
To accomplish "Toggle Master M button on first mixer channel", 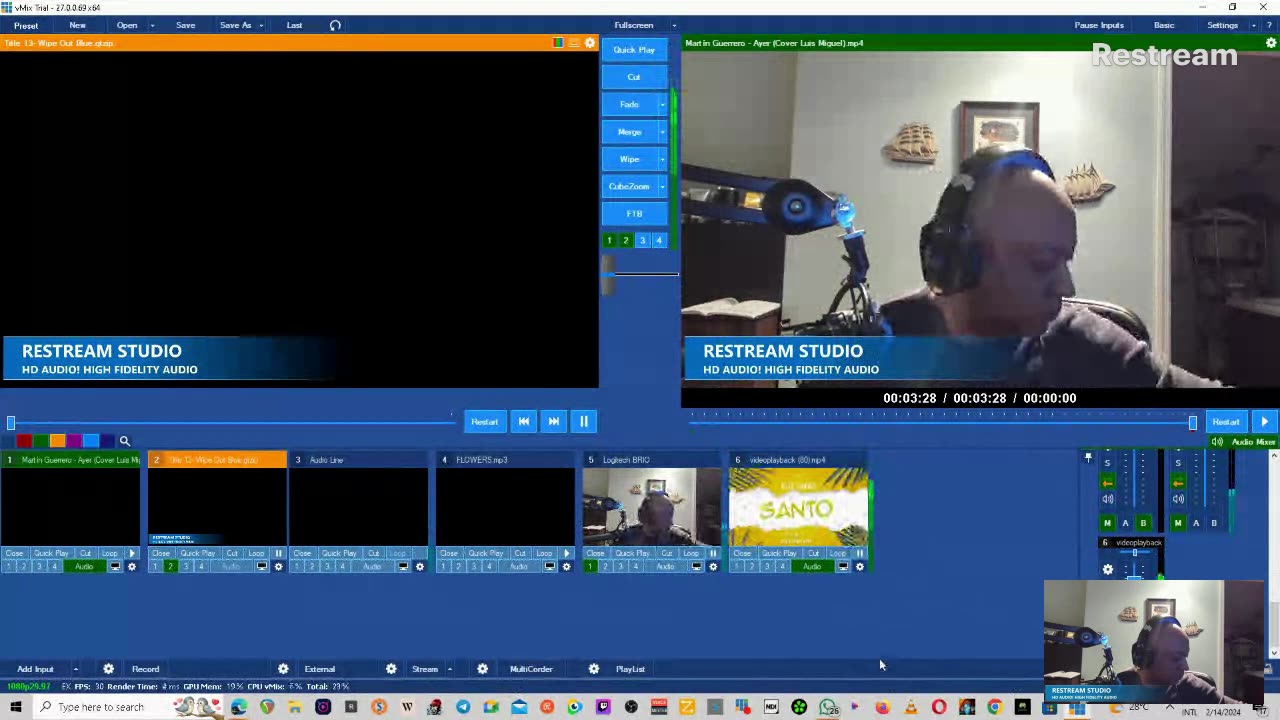I will 1107,523.
